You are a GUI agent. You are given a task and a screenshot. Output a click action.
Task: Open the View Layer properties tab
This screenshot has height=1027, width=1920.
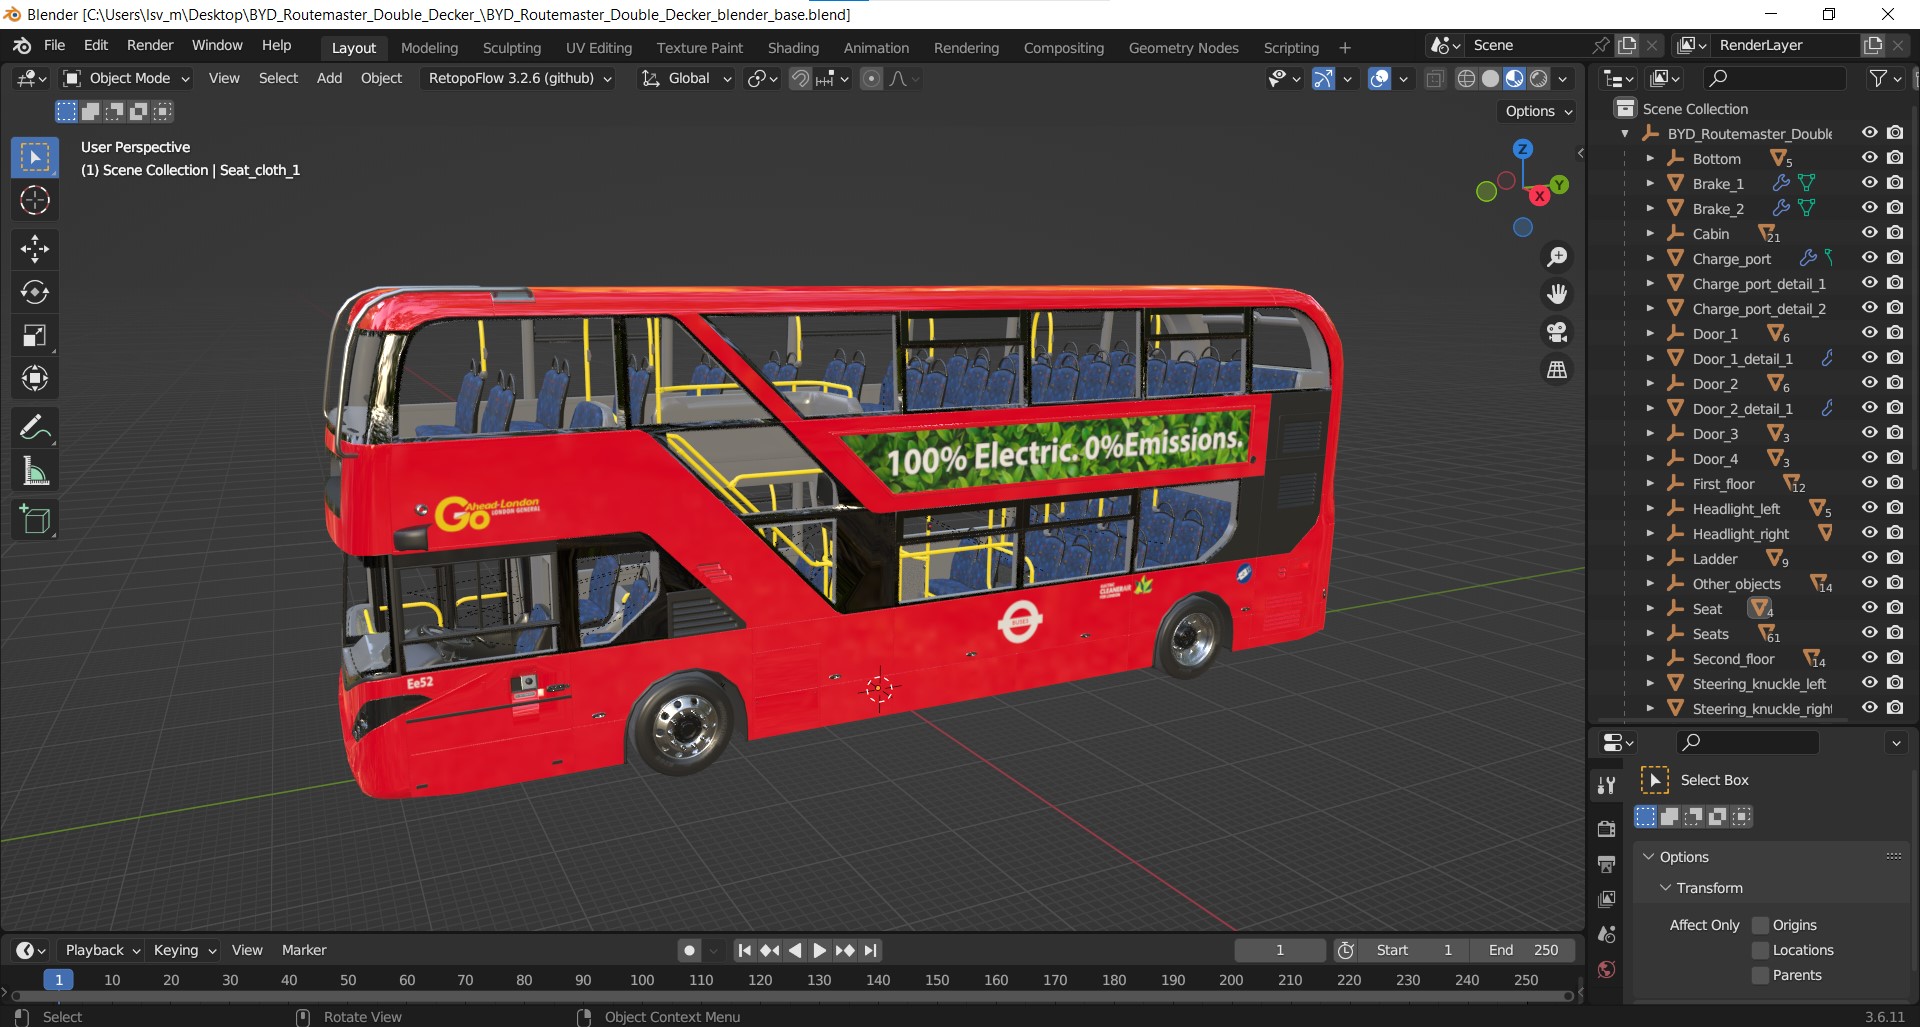(1607, 899)
